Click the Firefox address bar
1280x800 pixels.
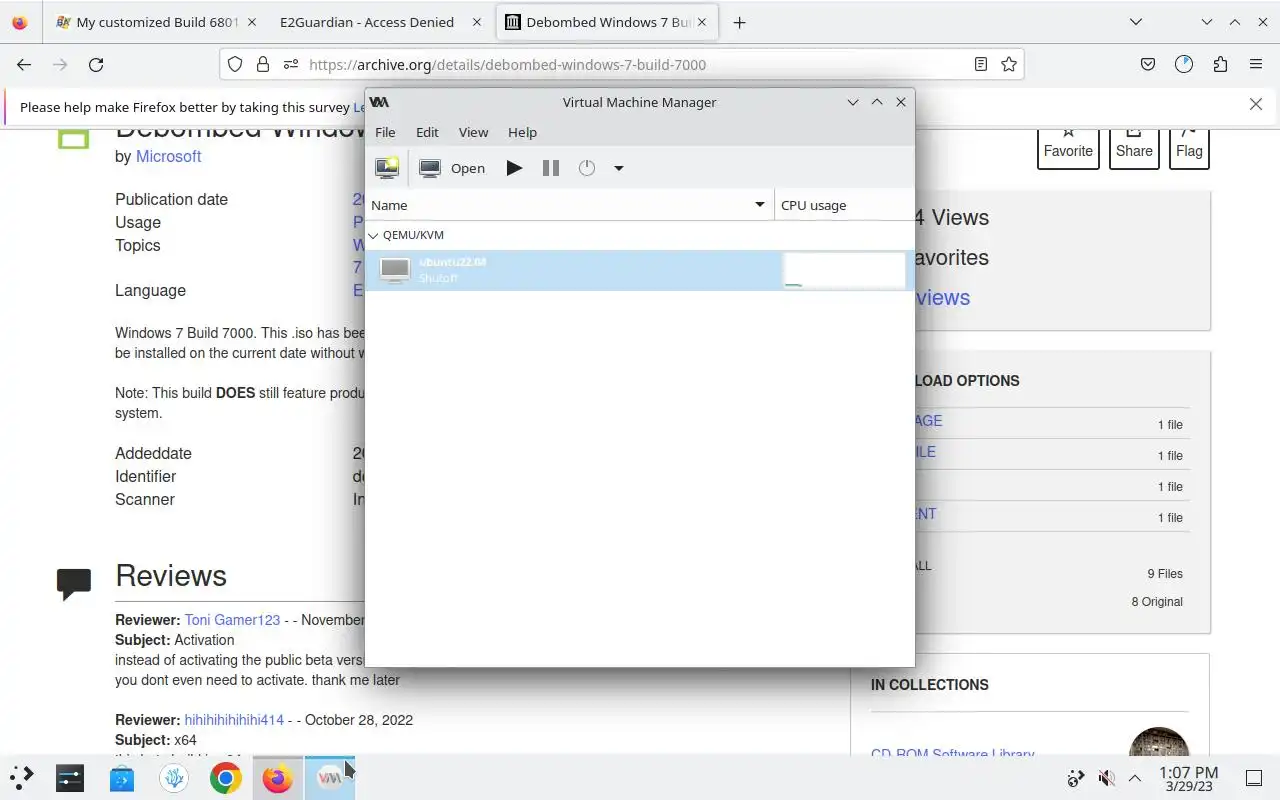click(x=620, y=64)
